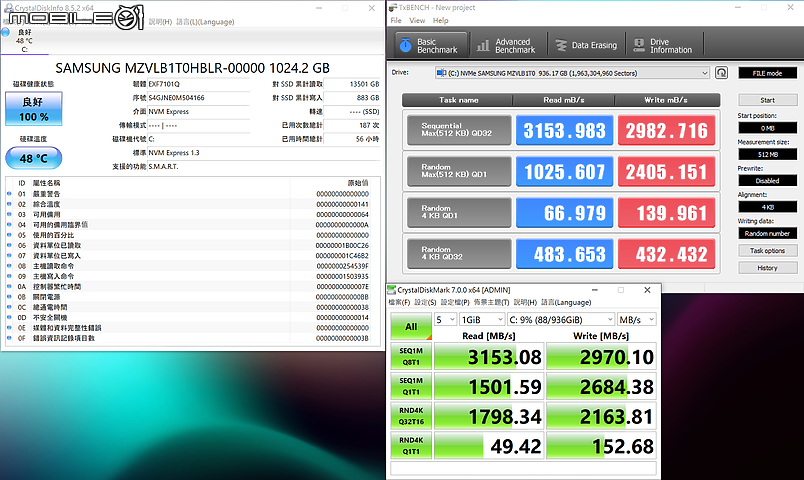Image resolution: width=804 pixels, height=480 pixels.
Task: Run SEQ1M Q1T1 test
Action: point(411,386)
